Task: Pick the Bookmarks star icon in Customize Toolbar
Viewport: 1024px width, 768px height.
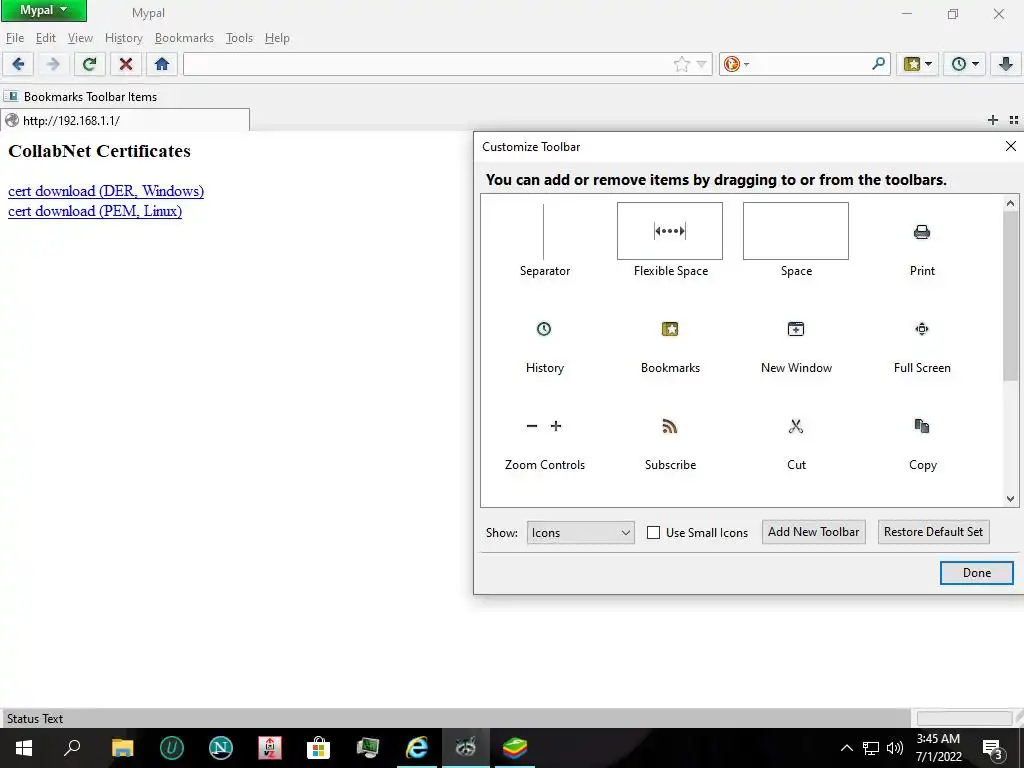Action: (x=670, y=328)
